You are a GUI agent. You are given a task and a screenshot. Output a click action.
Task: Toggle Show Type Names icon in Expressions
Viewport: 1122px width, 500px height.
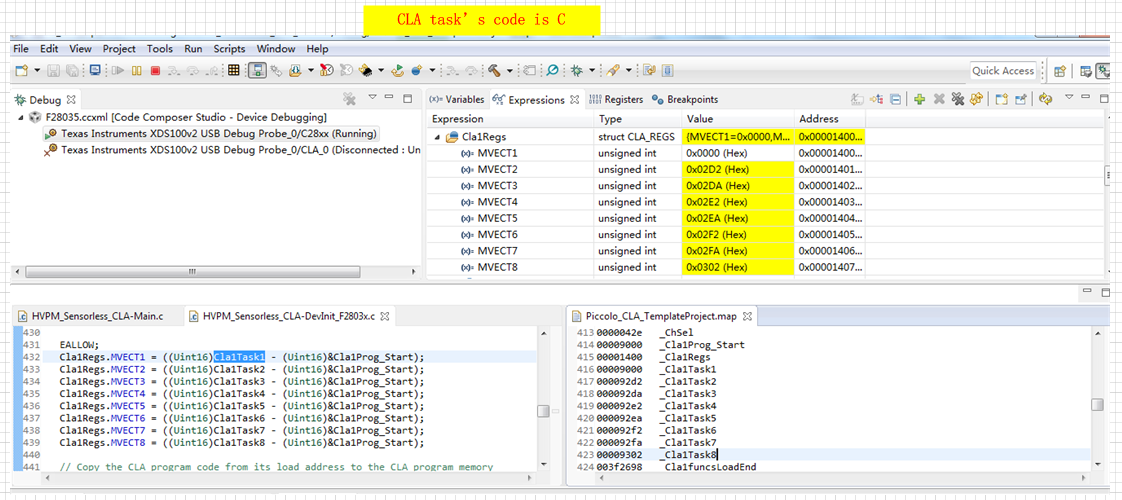tap(857, 98)
